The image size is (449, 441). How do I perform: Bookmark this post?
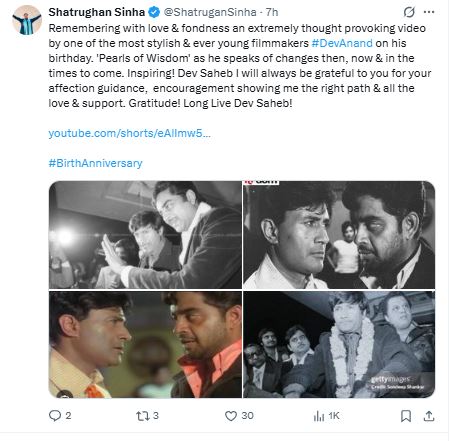coord(406,416)
